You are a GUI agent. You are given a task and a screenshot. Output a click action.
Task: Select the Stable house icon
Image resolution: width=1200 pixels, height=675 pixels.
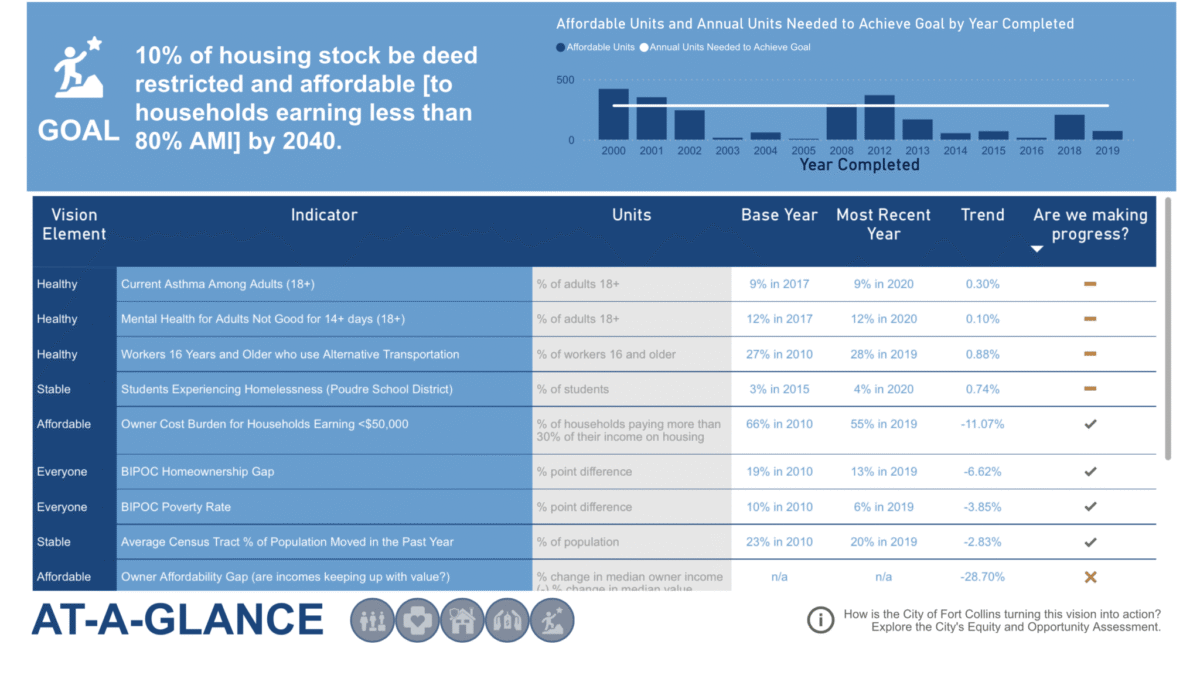point(462,621)
